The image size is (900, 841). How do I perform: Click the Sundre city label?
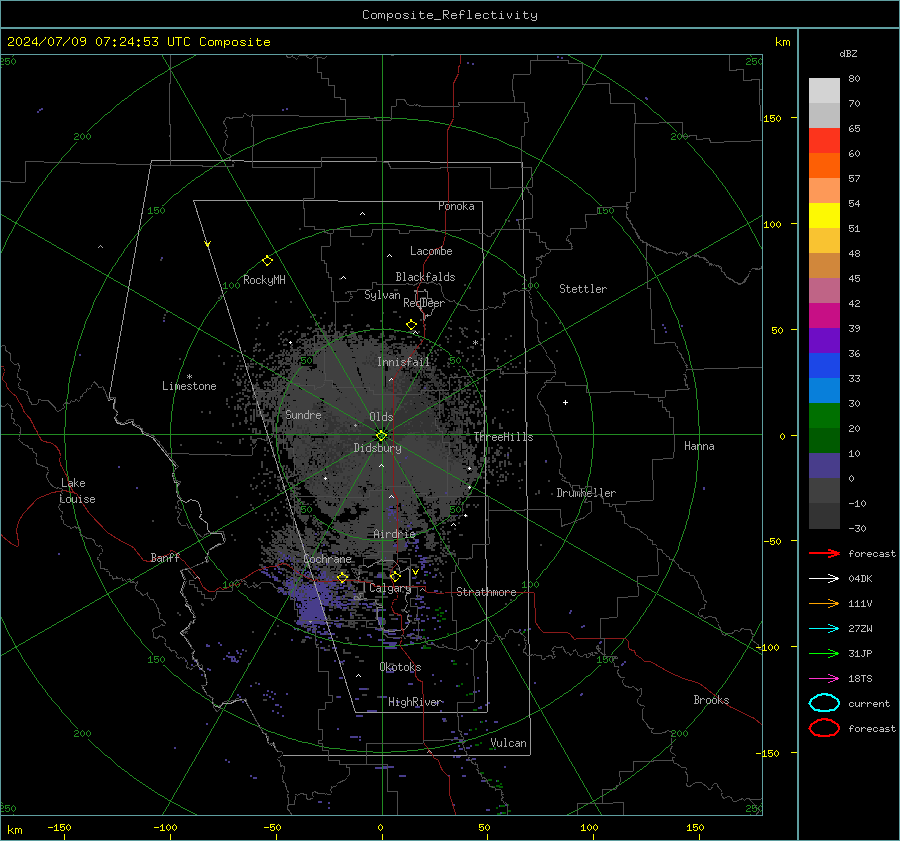[303, 414]
